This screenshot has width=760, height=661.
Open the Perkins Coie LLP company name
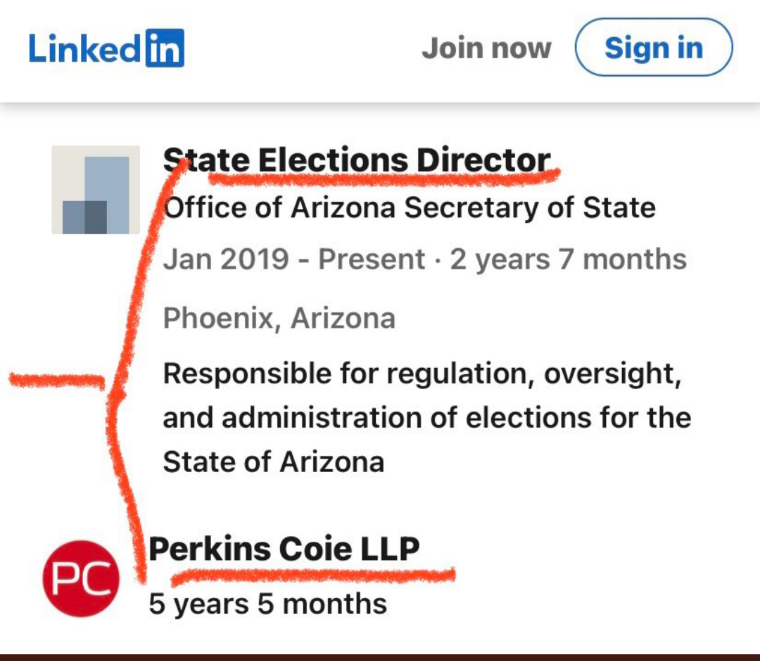pos(285,549)
